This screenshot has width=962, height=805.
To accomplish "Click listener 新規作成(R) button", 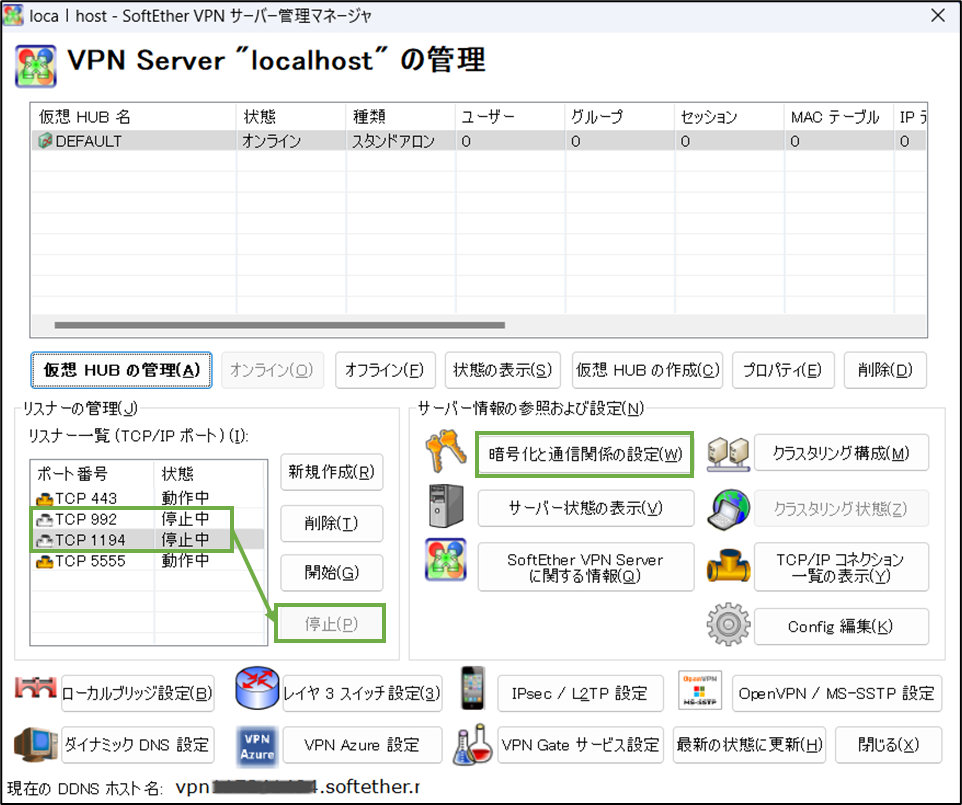I will click(x=332, y=472).
